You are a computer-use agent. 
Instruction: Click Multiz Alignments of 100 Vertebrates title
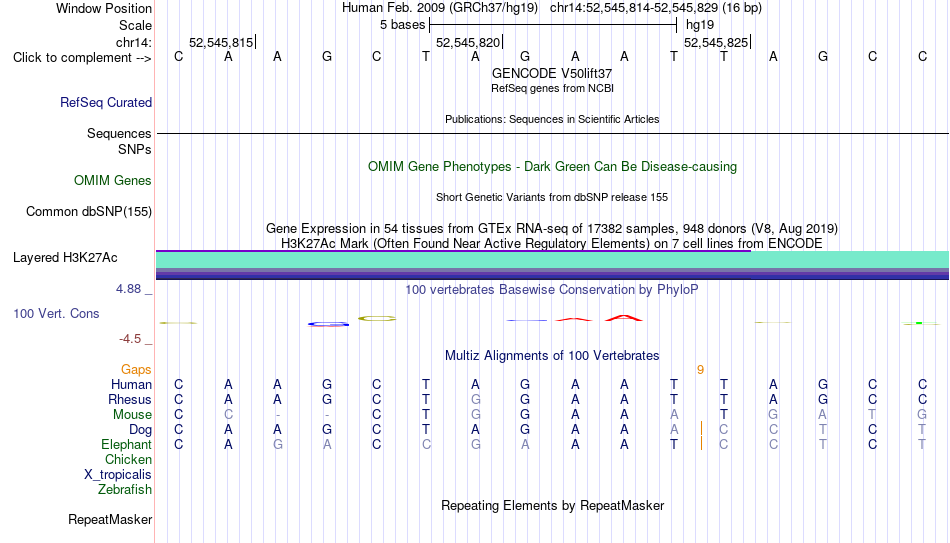pyautogui.click(x=552, y=356)
